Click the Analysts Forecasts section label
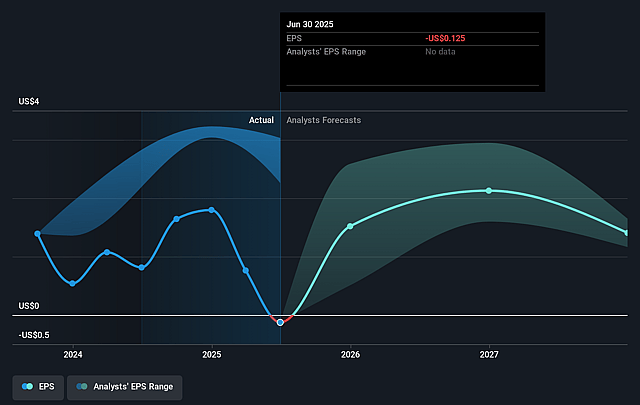The image size is (640, 405). 324,120
